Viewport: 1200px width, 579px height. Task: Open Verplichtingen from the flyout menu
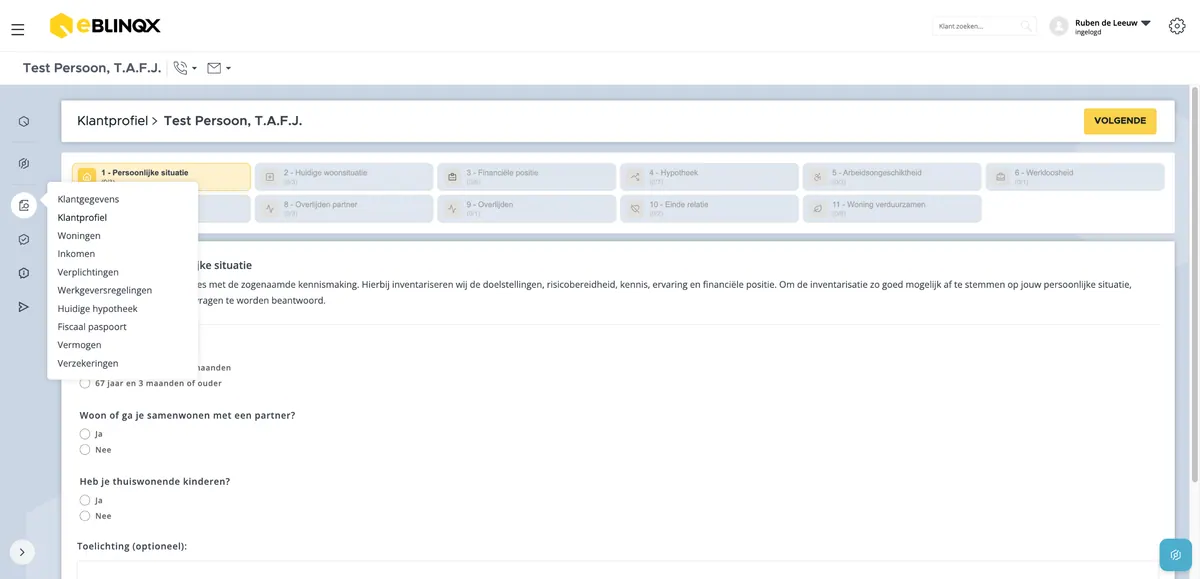88,272
